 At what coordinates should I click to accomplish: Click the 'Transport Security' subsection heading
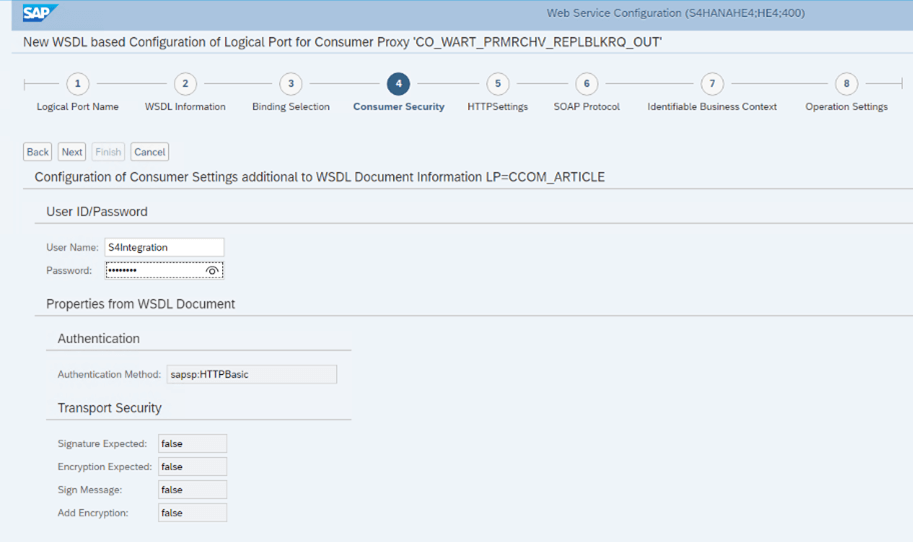pyautogui.click(x=109, y=408)
